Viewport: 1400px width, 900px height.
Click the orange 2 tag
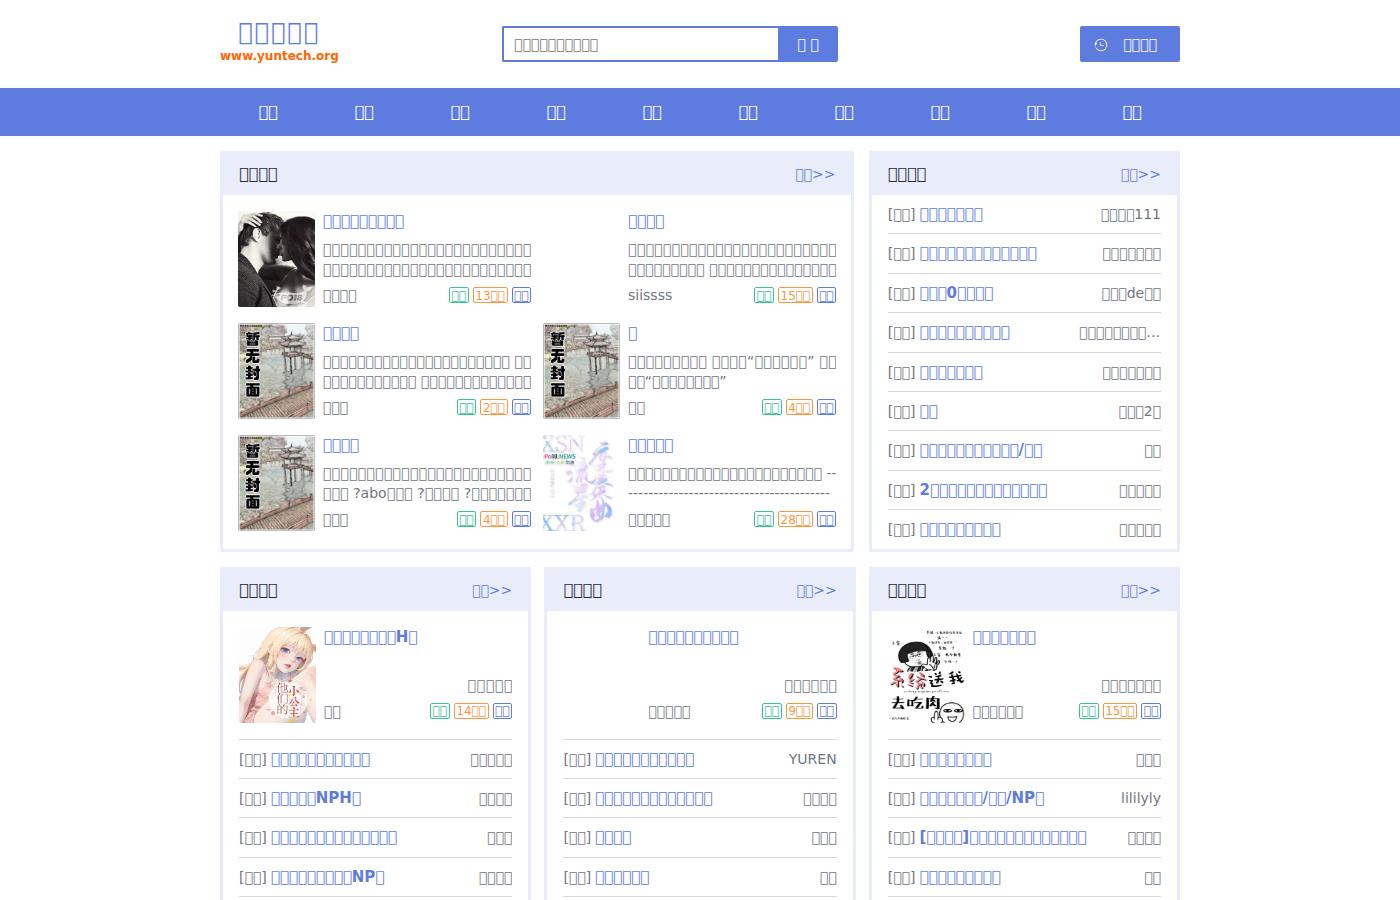click(494, 407)
